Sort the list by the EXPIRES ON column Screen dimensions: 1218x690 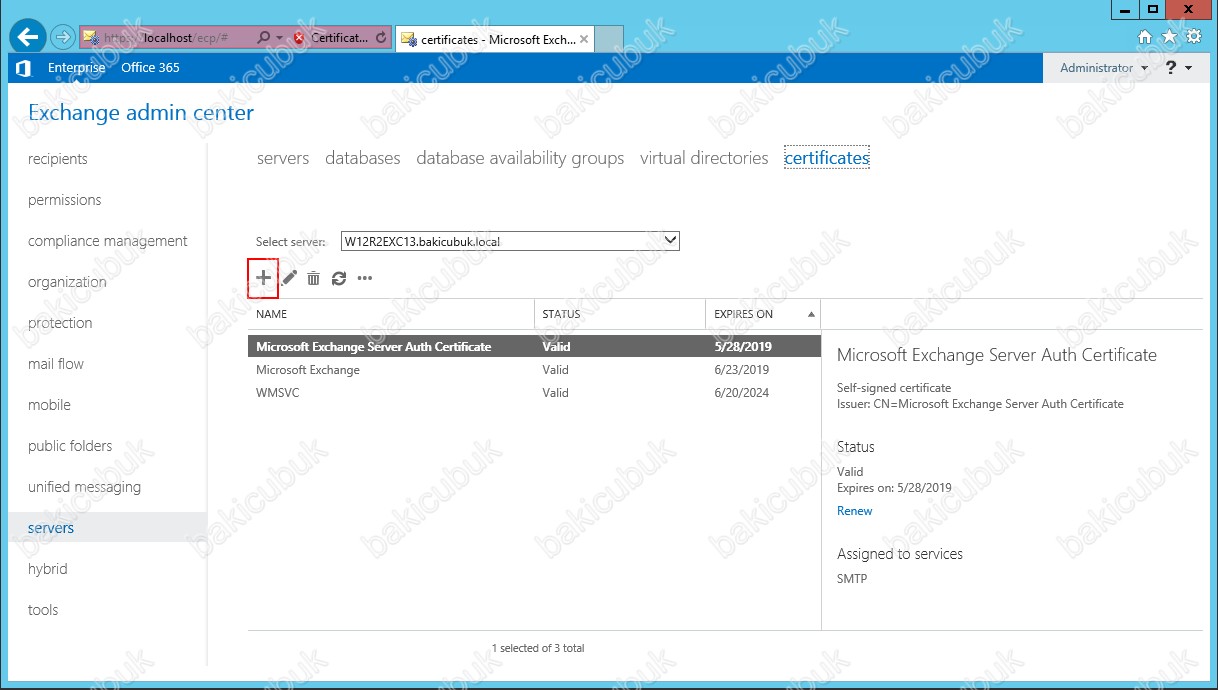click(x=763, y=314)
